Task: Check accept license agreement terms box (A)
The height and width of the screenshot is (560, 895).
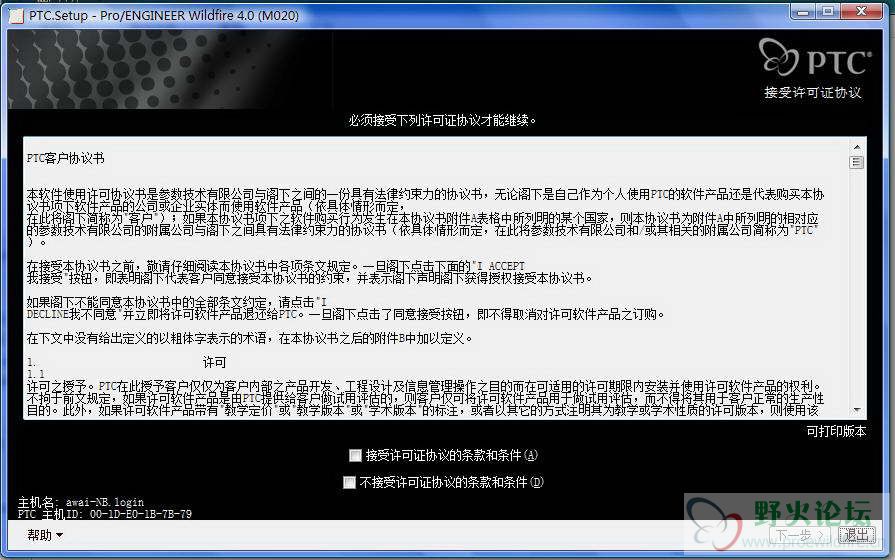Action: coord(355,455)
